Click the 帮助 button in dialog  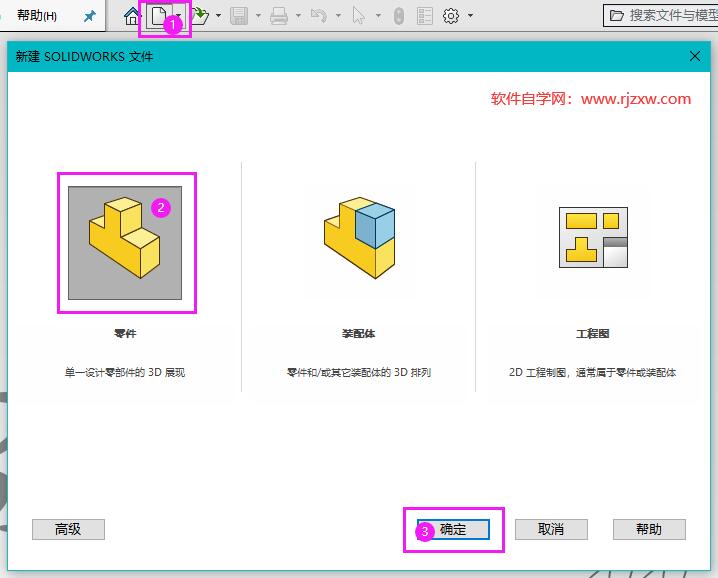point(649,529)
